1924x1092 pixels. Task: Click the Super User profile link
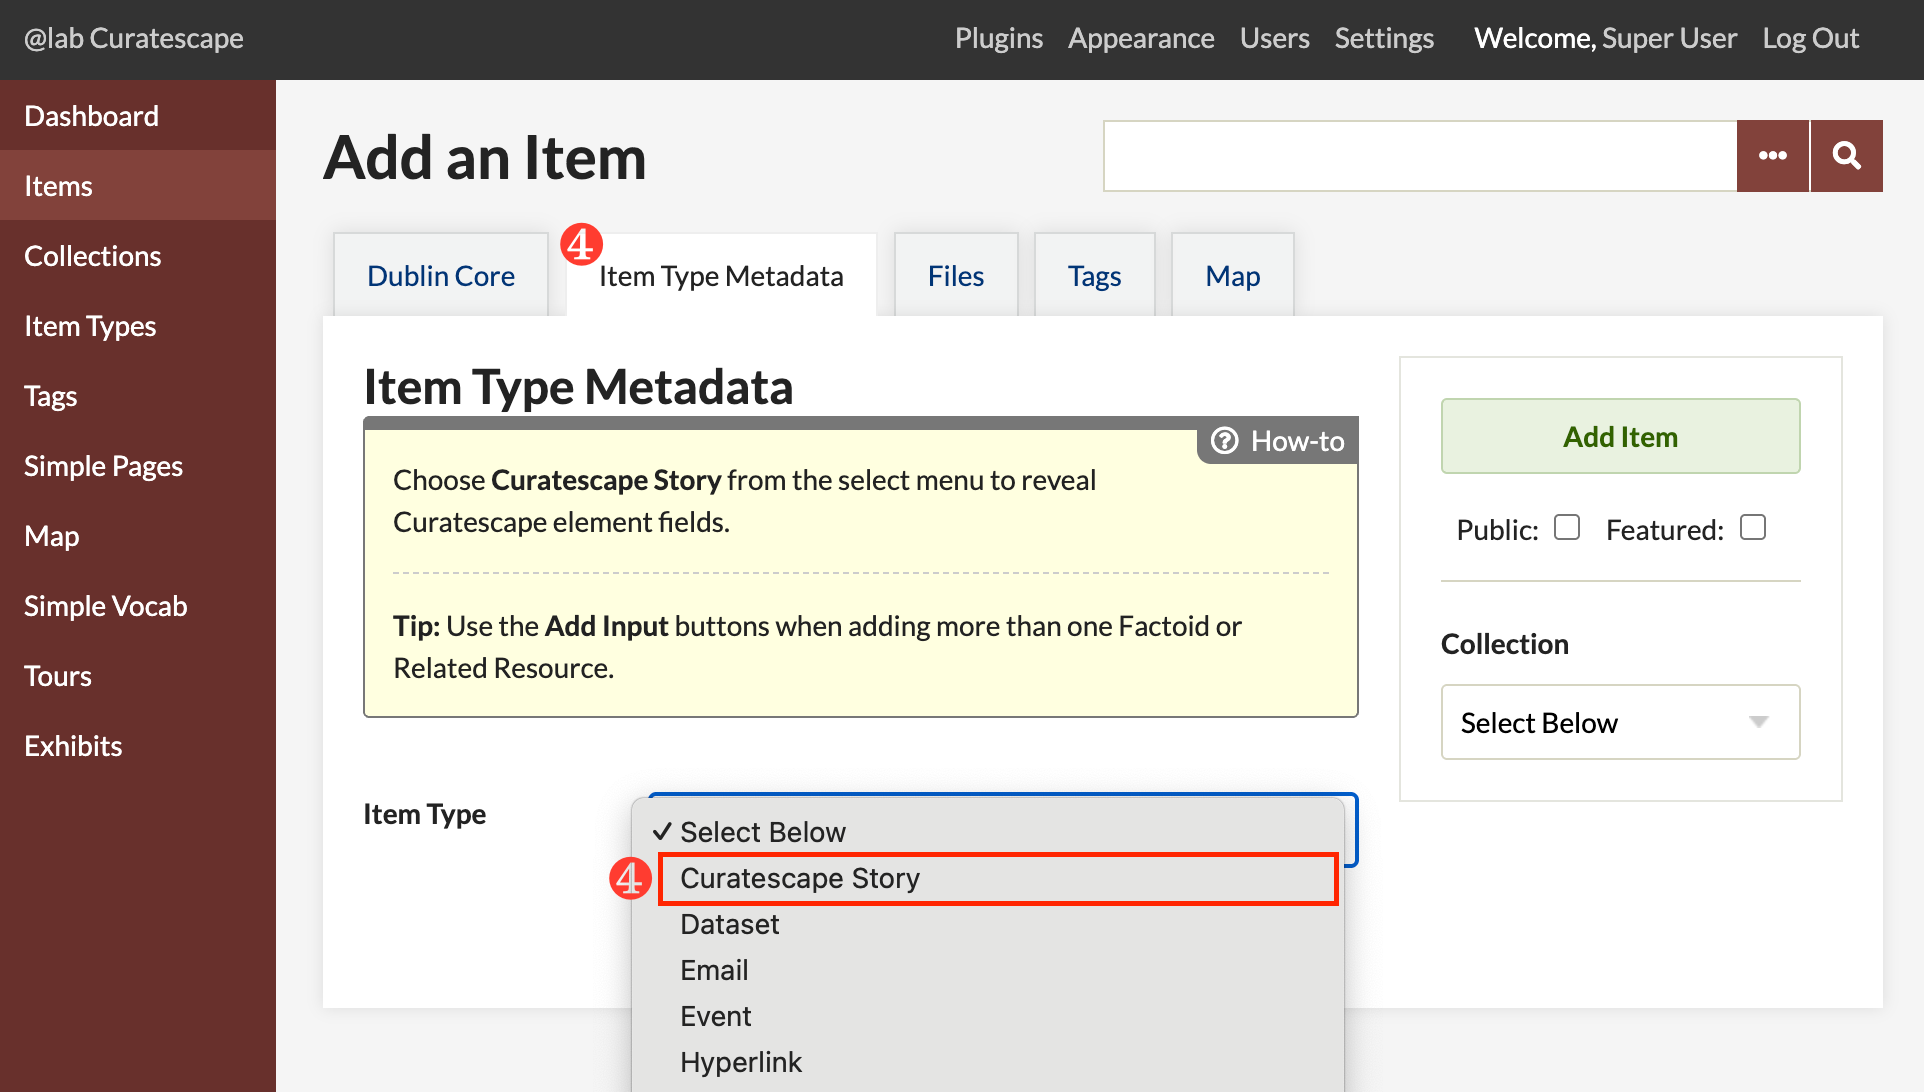tap(1669, 38)
